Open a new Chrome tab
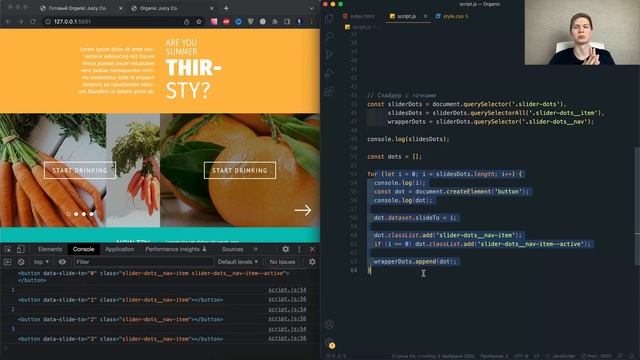 pos(226,8)
